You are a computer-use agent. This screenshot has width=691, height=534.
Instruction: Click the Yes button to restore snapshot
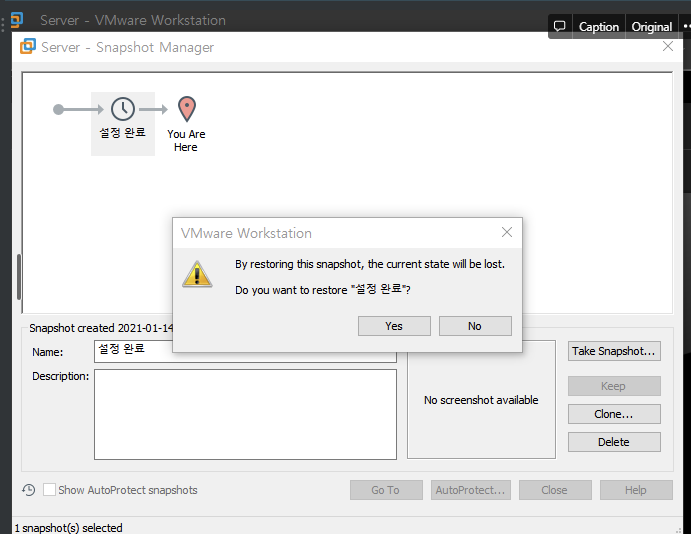pyautogui.click(x=394, y=326)
